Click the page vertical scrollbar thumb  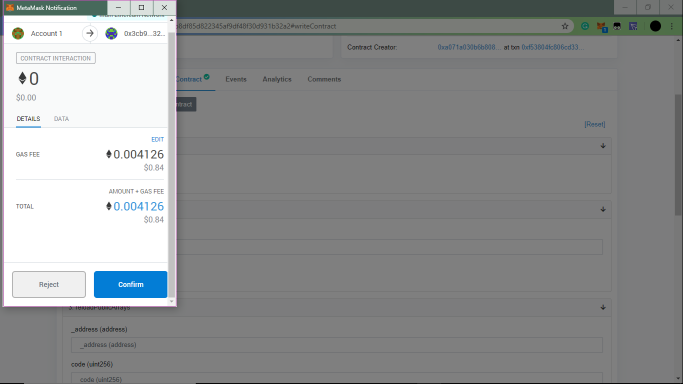coord(679,155)
